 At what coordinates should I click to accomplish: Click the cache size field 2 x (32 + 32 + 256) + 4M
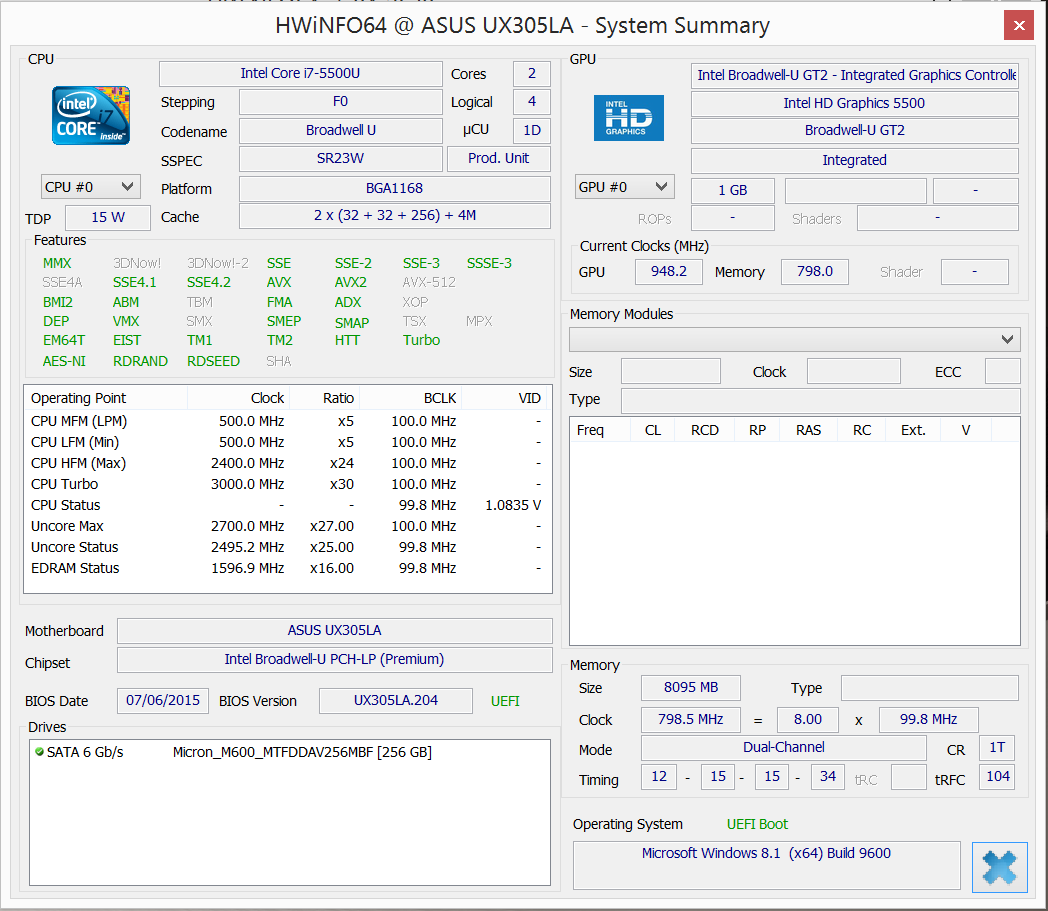pyautogui.click(x=394, y=216)
